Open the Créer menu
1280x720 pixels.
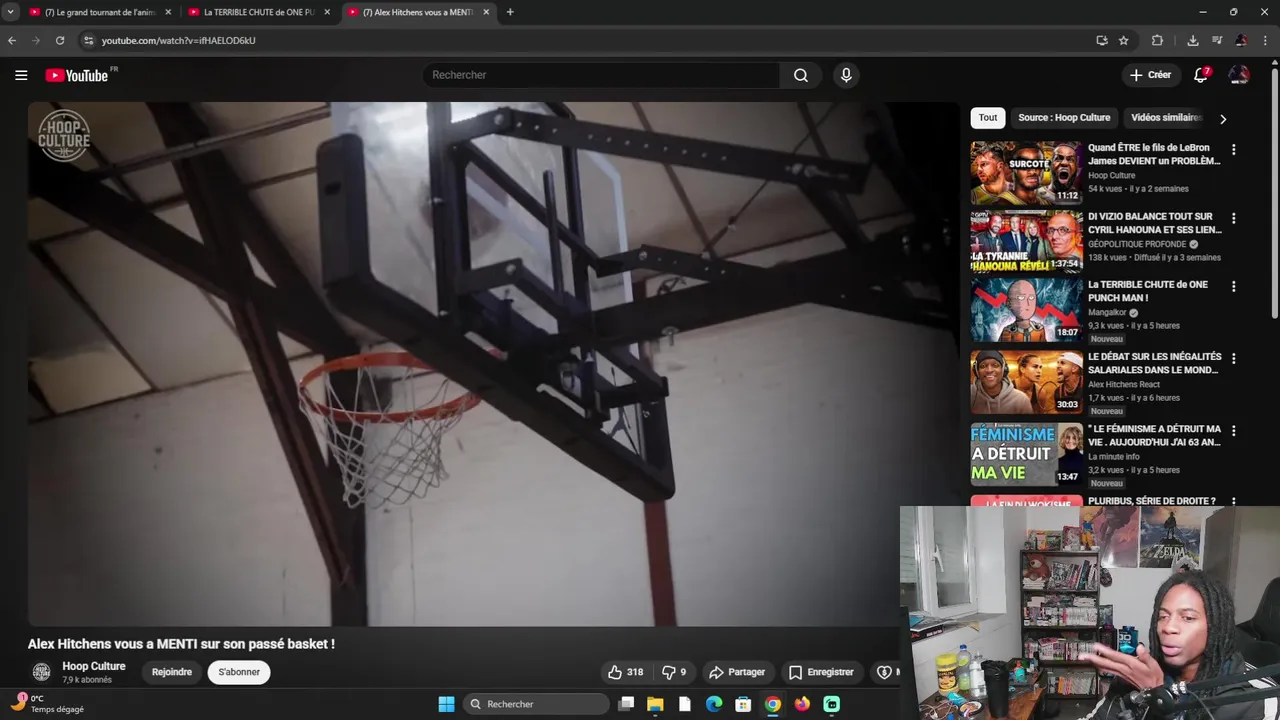click(x=1150, y=75)
